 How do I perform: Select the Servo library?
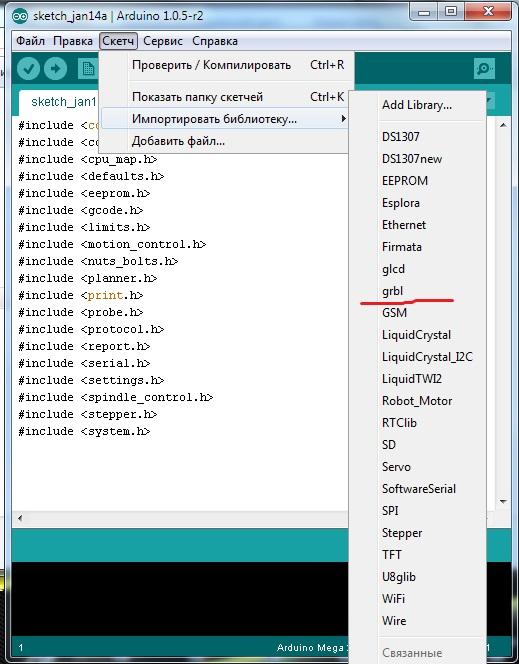417,467
